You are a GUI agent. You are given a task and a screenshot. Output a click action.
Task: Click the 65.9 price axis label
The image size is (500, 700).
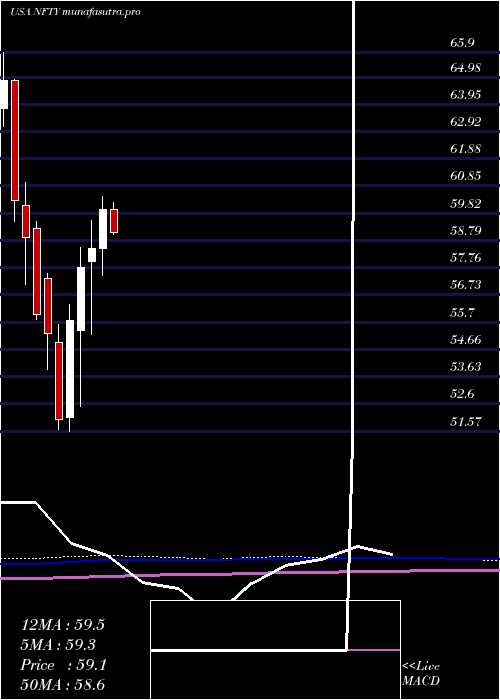click(462, 43)
